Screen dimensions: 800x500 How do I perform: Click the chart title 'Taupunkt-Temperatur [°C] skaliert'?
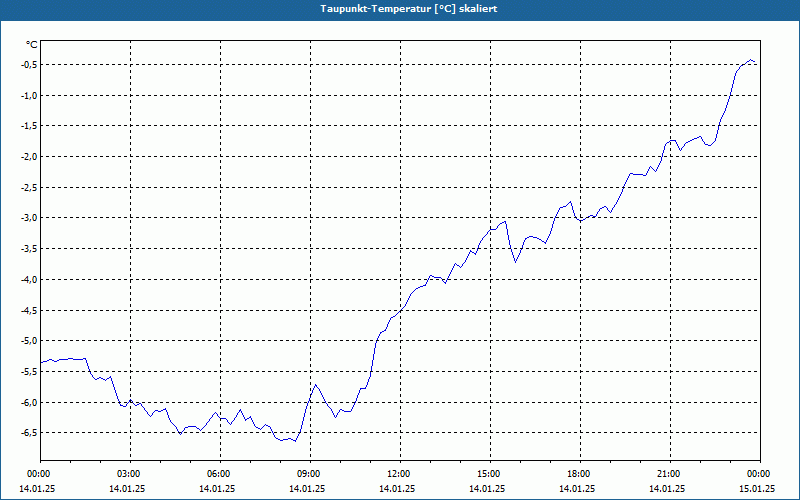[x=409, y=9]
